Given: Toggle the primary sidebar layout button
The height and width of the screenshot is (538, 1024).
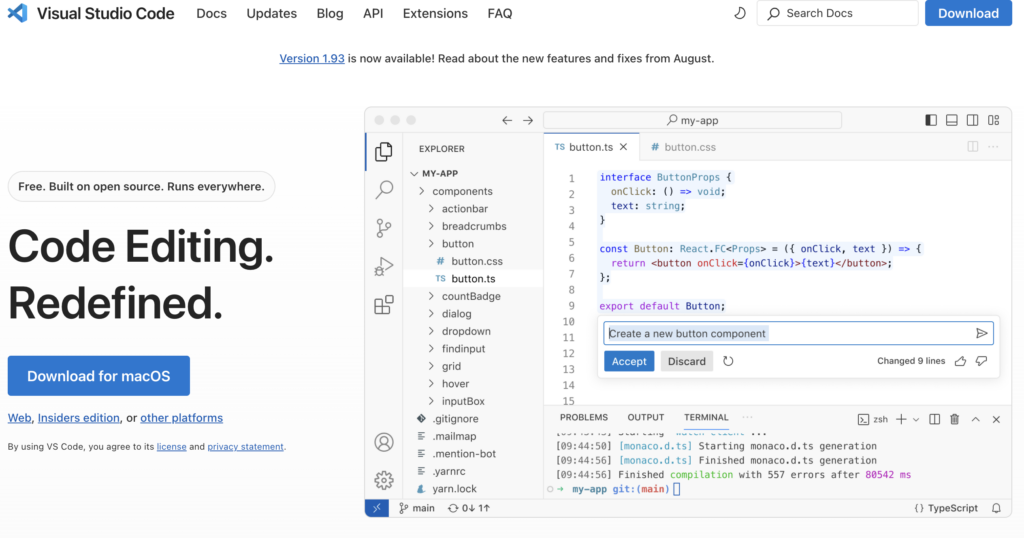Looking at the screenshot, I should click(931, 120).
